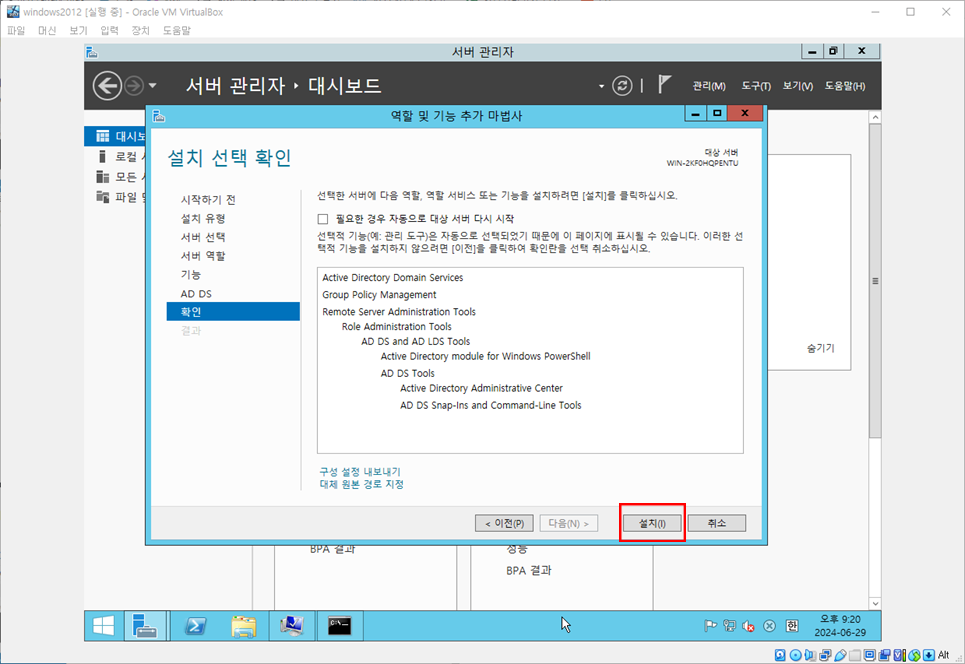Click the Server Manager taskbar icon
Viewport: 965px width, 664px height.
tap(145, 626)
